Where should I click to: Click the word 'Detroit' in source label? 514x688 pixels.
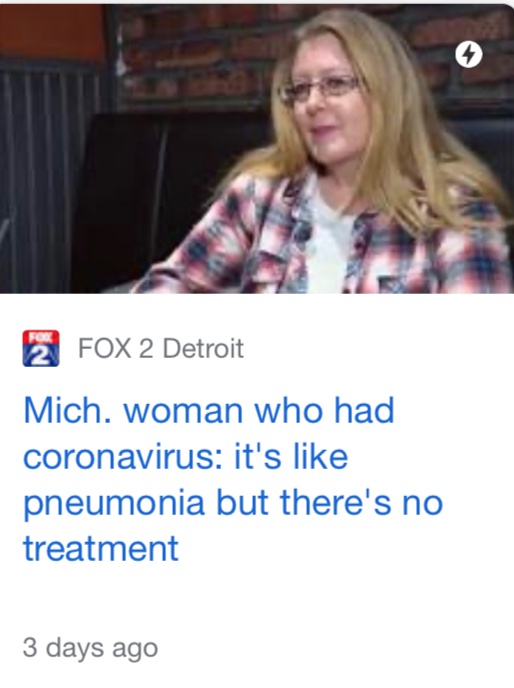(x=203, y=348)
